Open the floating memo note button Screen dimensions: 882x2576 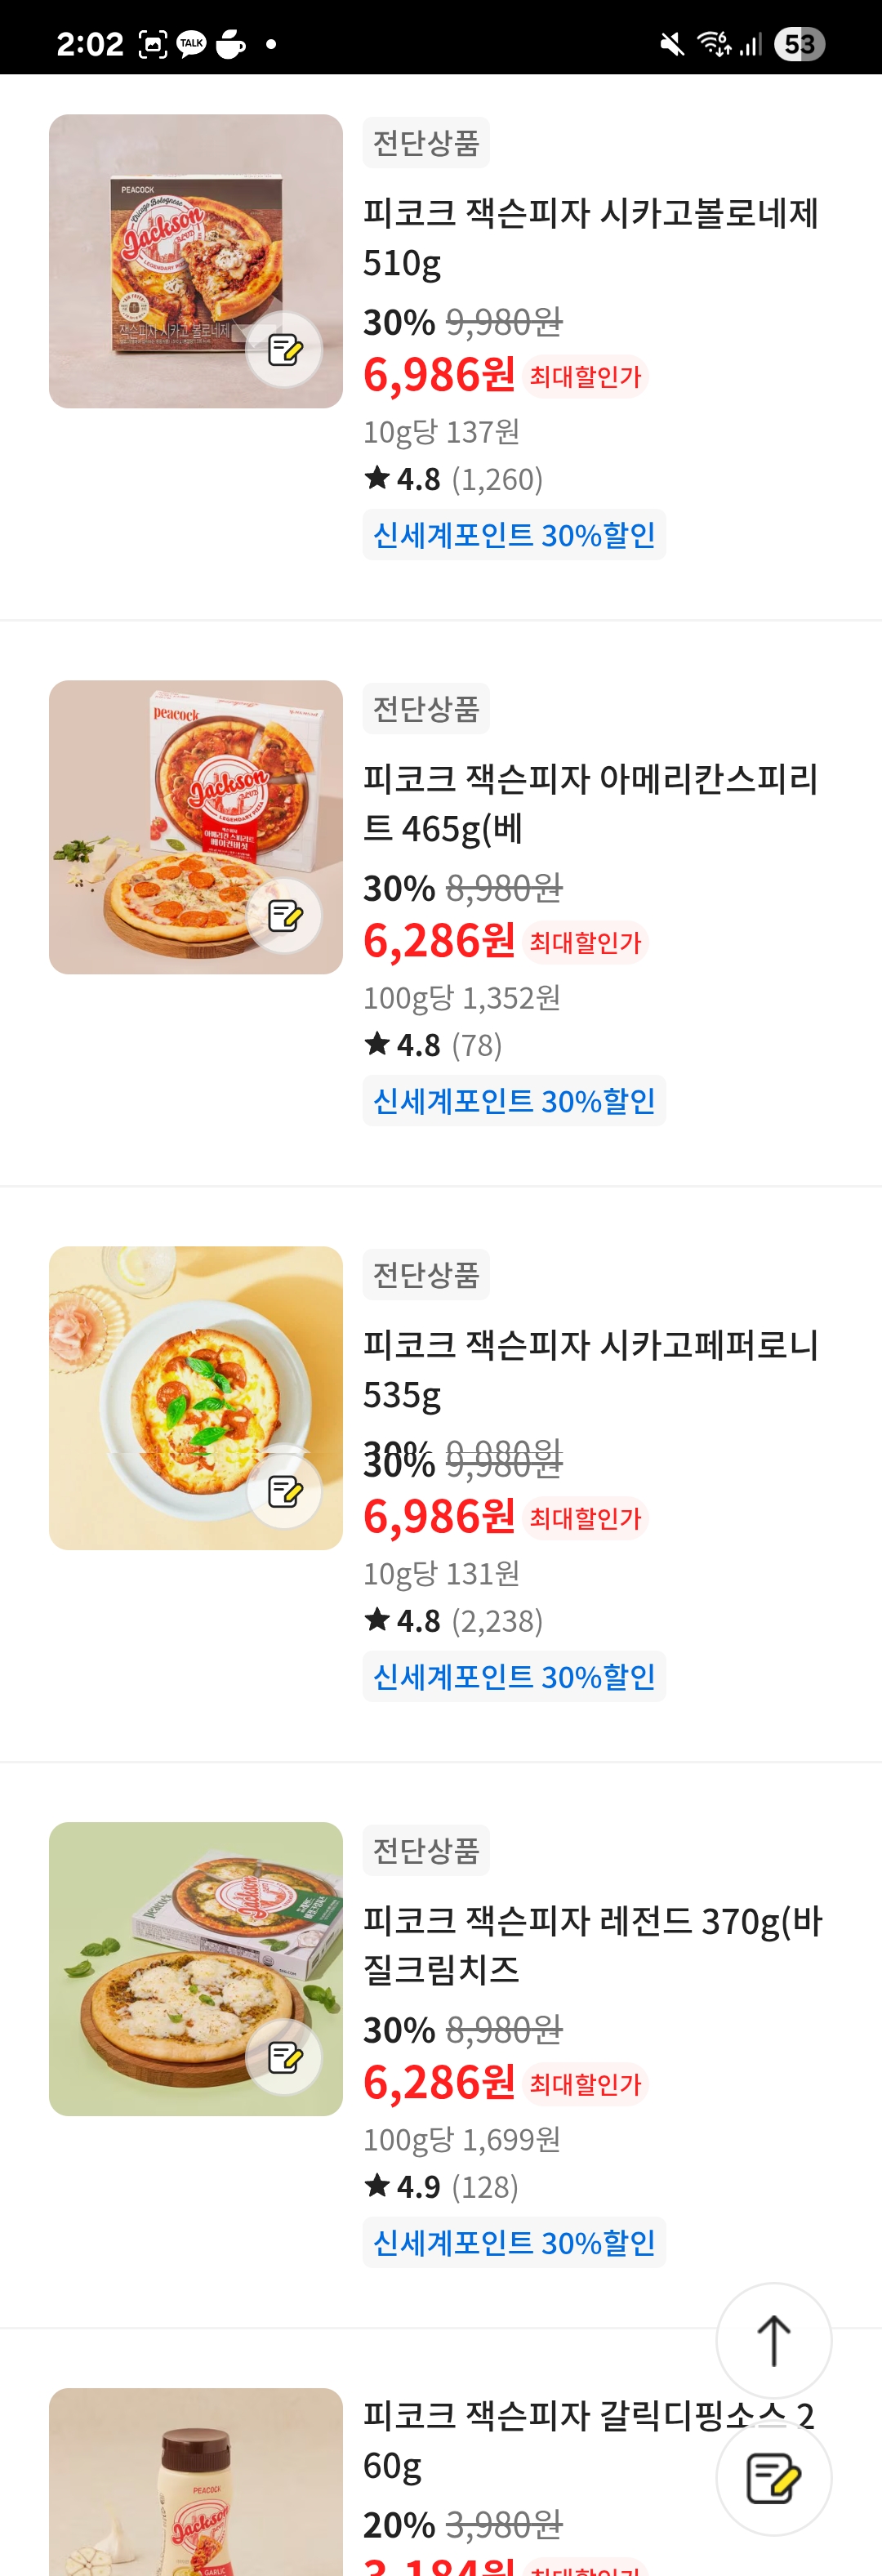(774, 2478)
